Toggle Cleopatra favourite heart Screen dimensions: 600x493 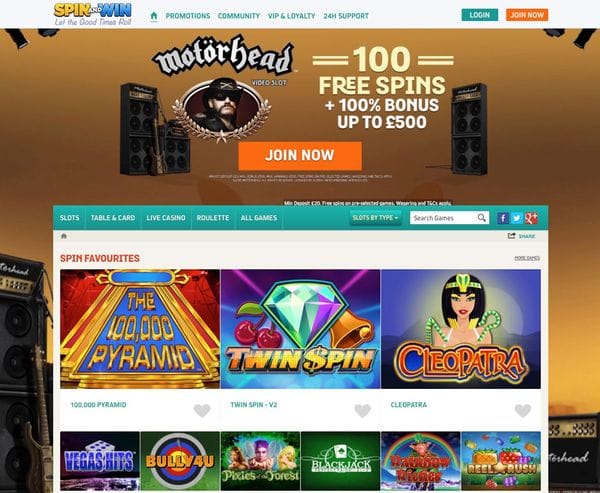click(x=523, y=411)
